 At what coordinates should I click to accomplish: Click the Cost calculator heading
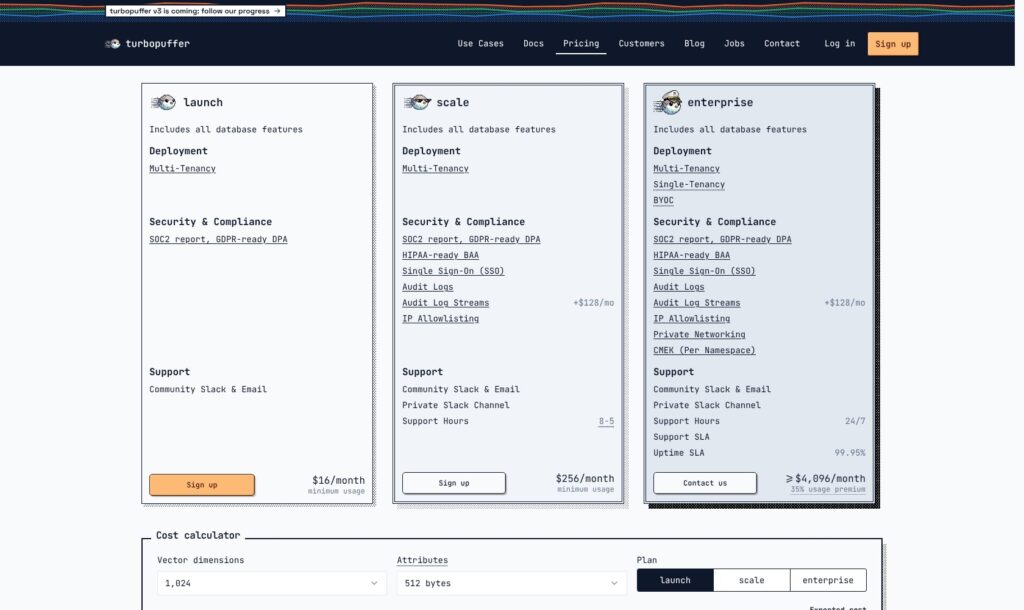pyautogui.click(x=198, y=536)
